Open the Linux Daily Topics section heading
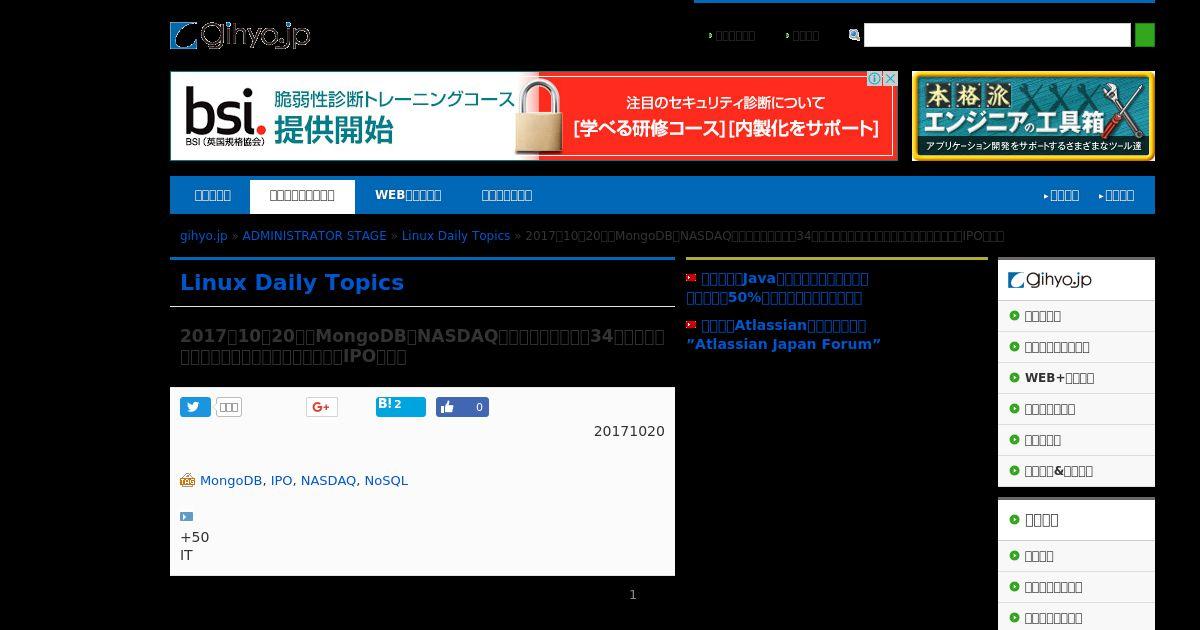This screenshot has height=630, width=1200. (292, 283)
